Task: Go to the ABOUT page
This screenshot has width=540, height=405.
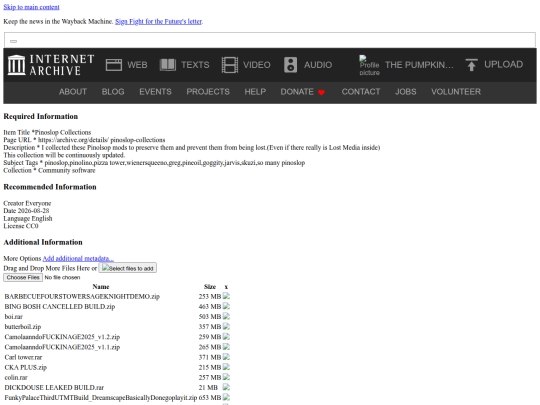Action: point(73,92)
